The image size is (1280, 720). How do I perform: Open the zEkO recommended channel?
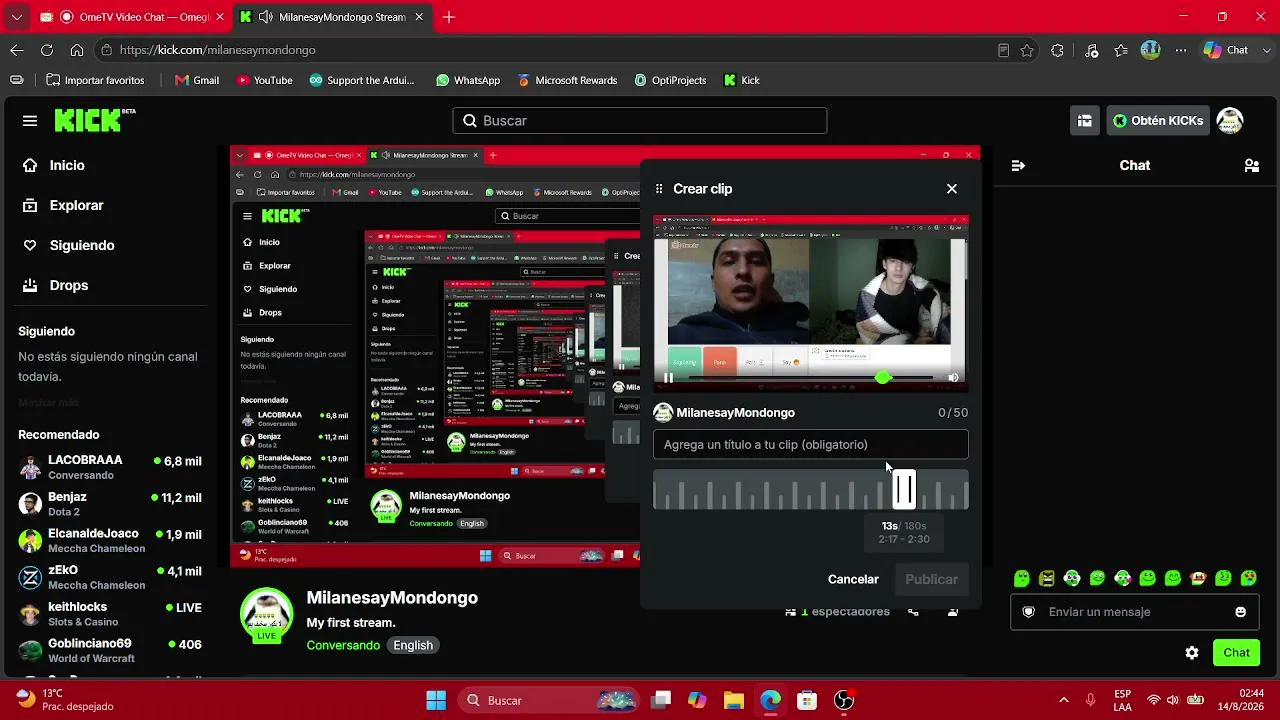click(110, 577)
